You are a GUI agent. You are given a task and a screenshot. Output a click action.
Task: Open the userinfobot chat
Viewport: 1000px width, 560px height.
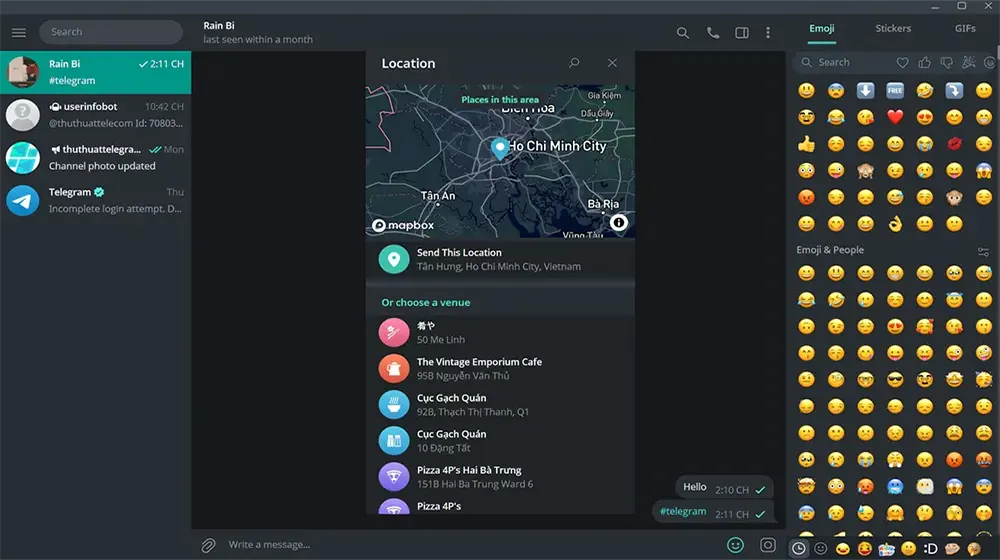point(96,115)
